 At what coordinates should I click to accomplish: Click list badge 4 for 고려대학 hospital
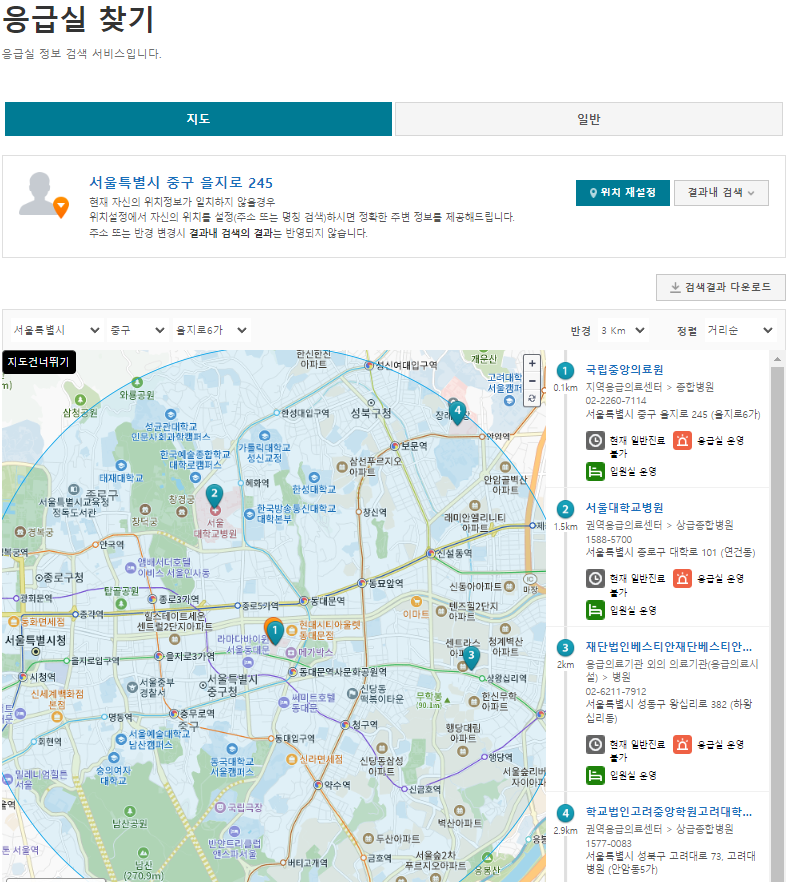point(565,813)
